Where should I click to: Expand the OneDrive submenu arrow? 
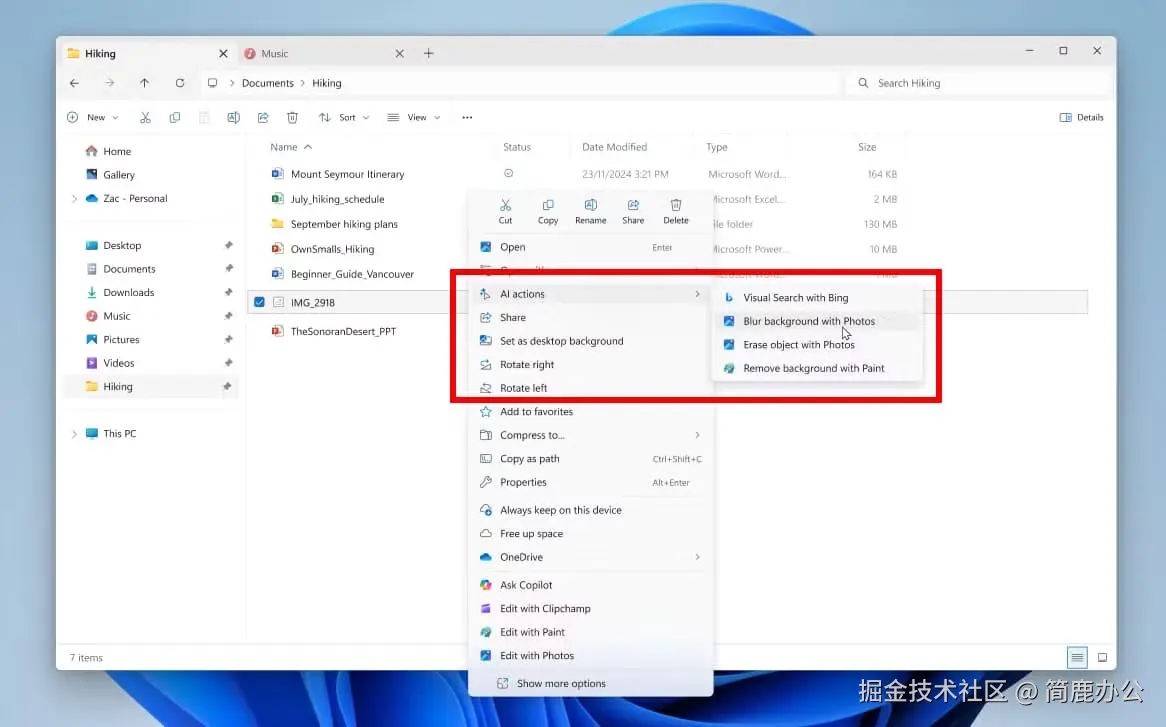point(698,558)
